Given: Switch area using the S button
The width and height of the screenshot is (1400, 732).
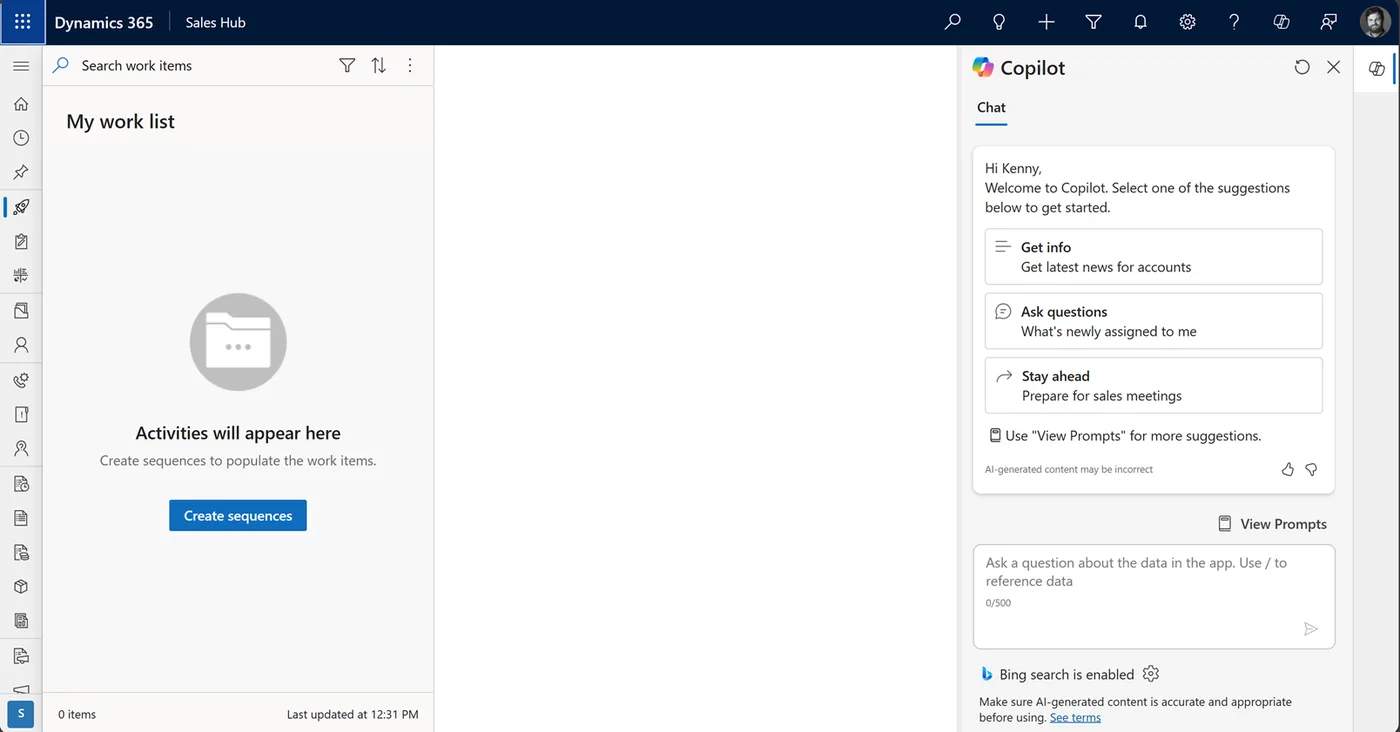Looking at the screenshot, I should [x=21, y=714].
